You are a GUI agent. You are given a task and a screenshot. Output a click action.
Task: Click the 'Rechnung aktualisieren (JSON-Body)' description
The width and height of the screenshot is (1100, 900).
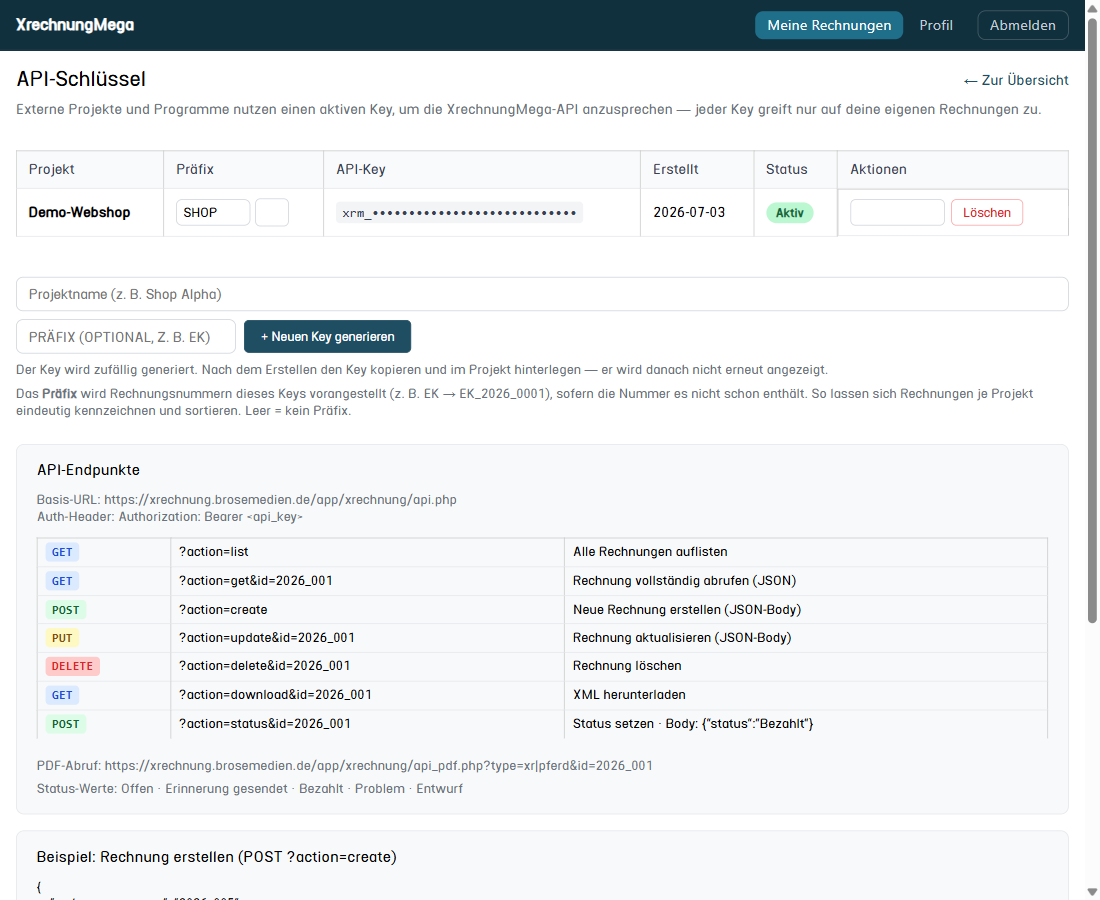pos(682,638)
